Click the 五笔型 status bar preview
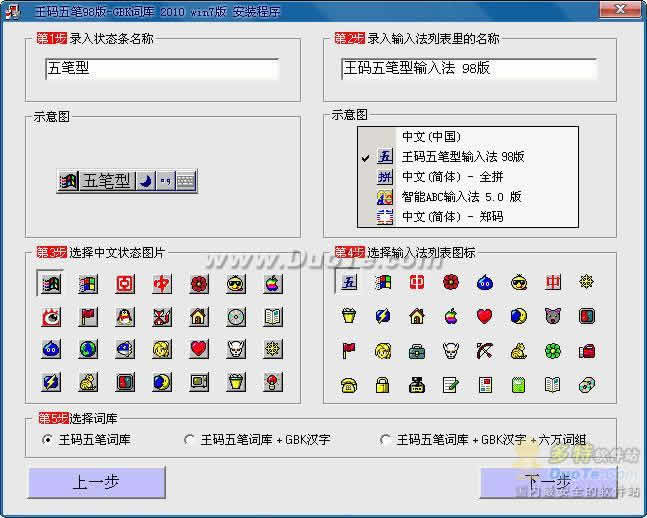 click(127, 181)
